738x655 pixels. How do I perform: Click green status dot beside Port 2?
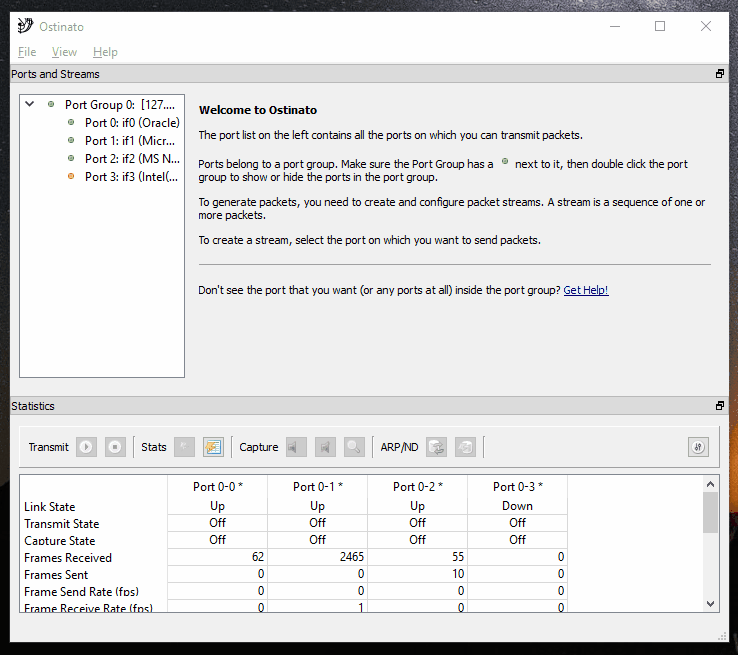tap(71, 158)
